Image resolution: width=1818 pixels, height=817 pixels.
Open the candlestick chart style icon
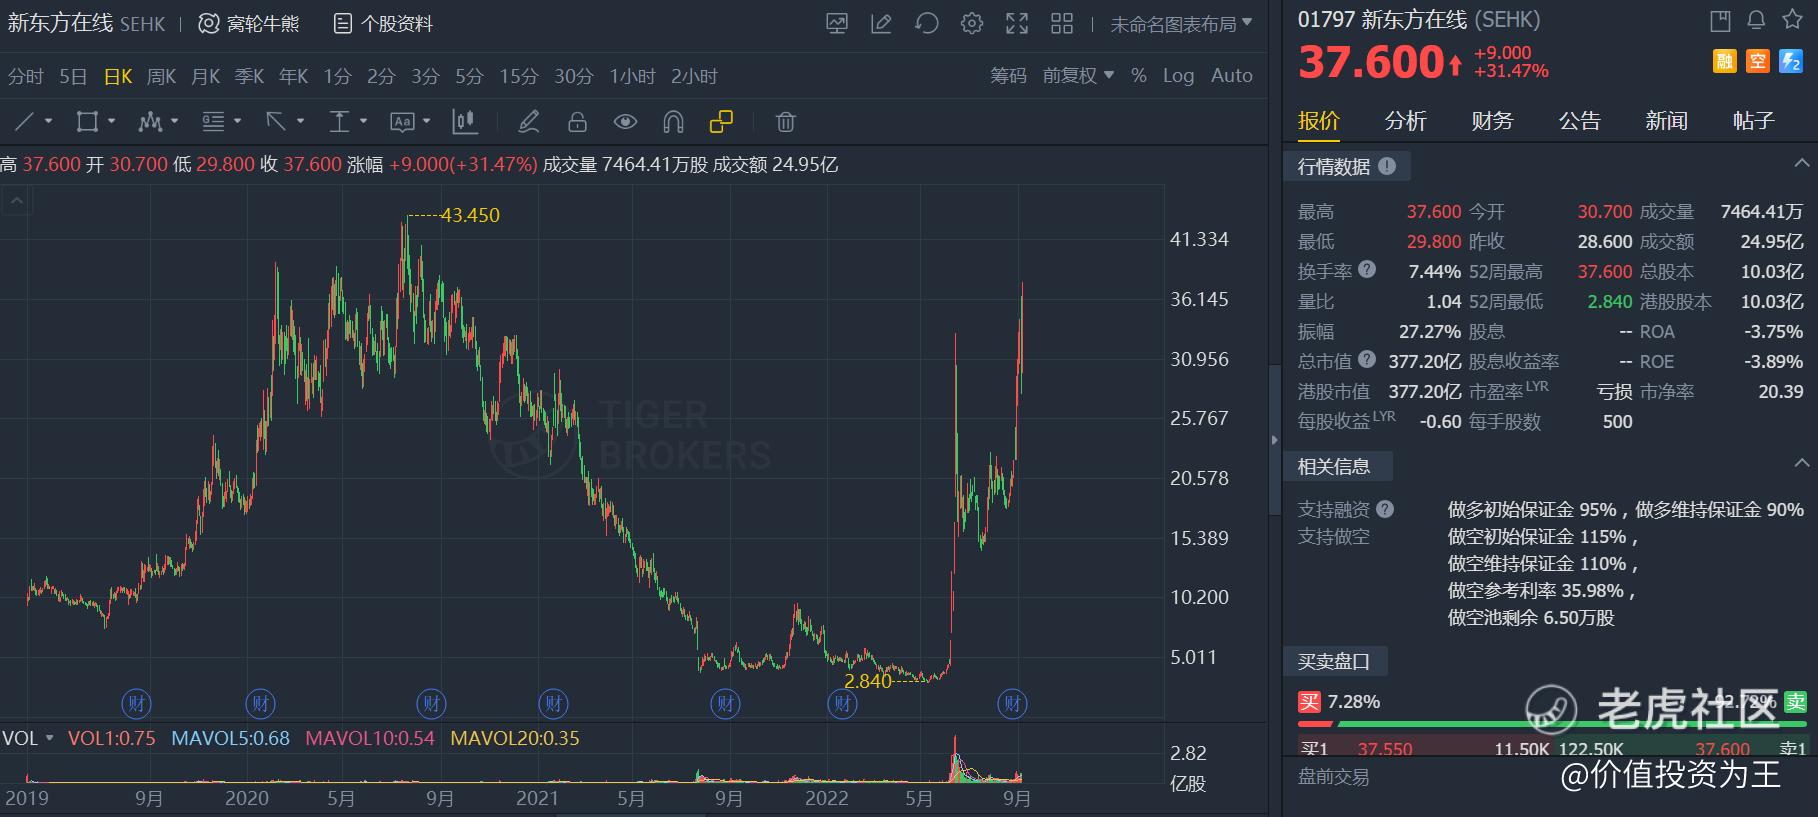(x=464, y=122)
